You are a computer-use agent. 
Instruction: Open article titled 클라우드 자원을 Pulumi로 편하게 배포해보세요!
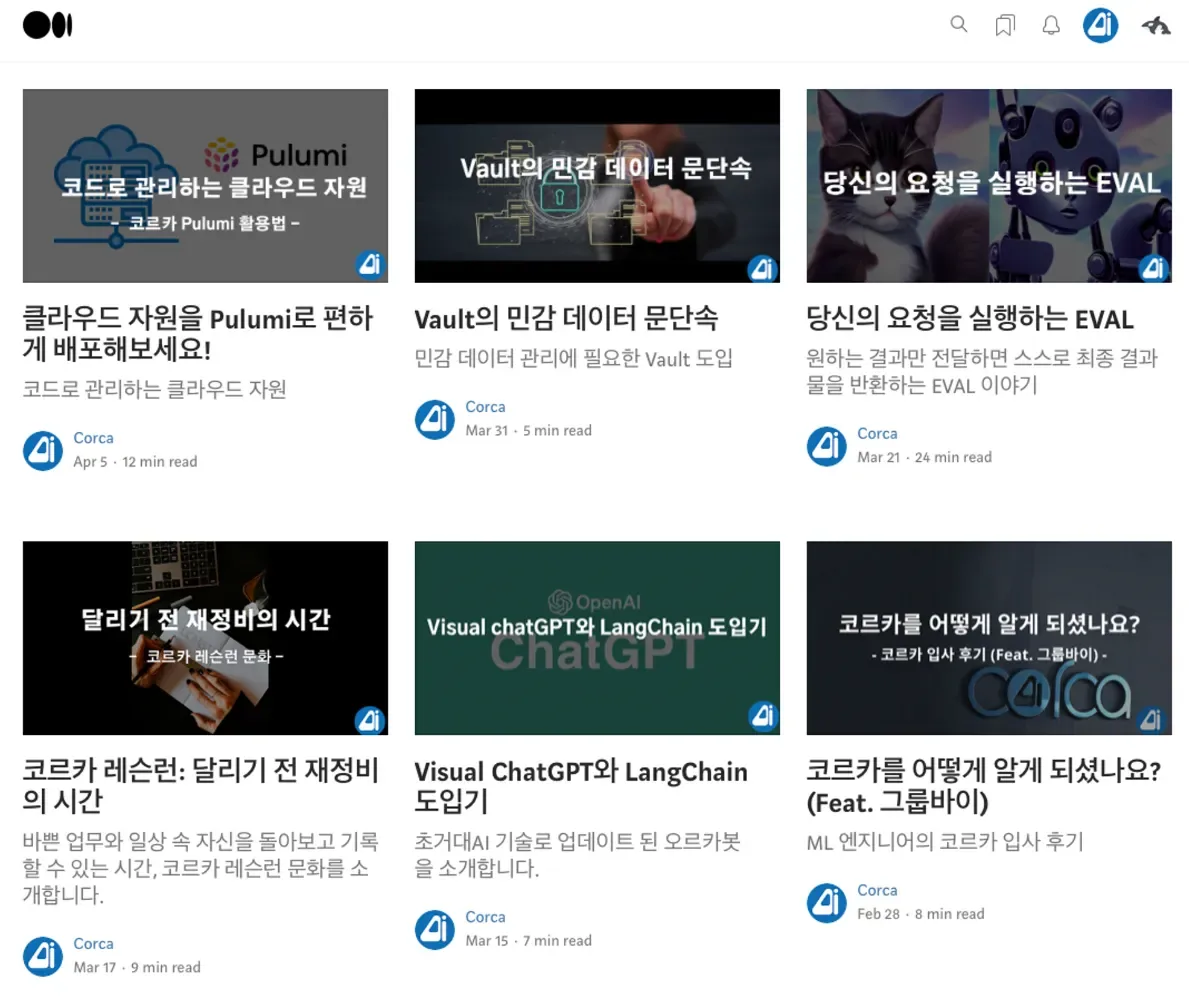tap(198, 334)
